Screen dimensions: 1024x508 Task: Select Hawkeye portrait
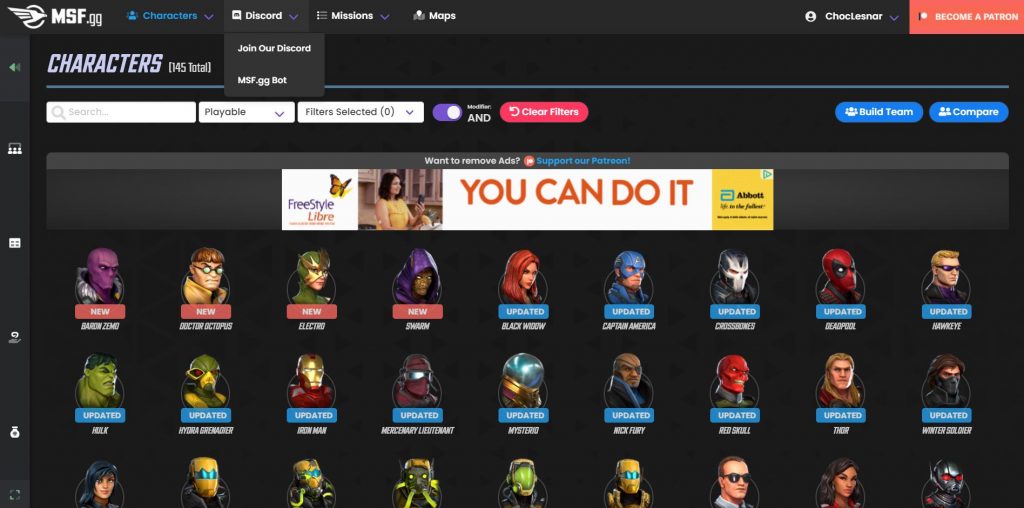click(946, 276)
